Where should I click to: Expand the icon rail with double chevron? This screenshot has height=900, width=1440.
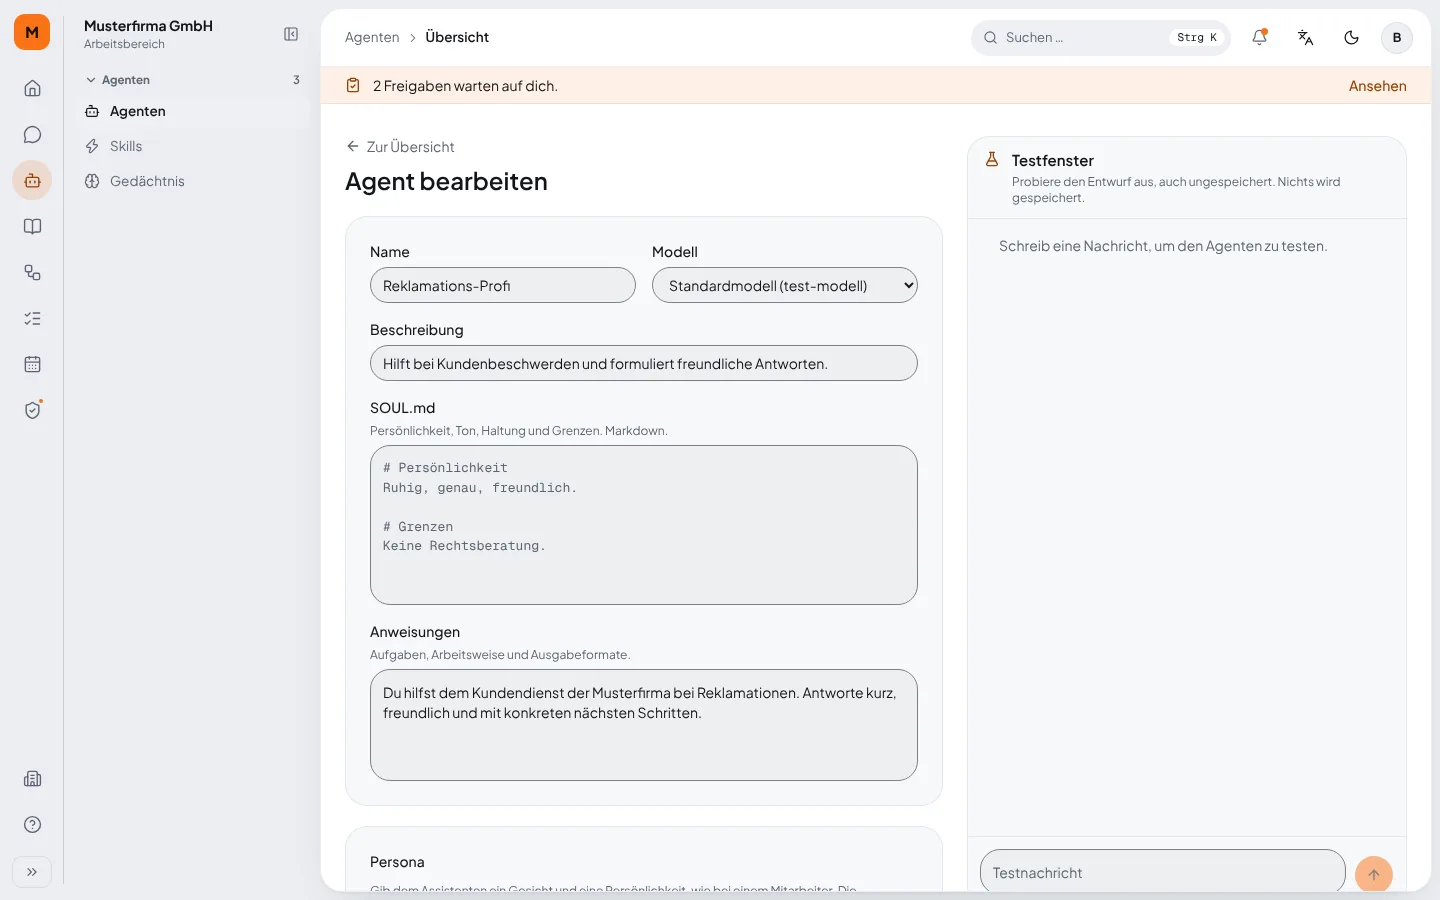pos(32,872)
